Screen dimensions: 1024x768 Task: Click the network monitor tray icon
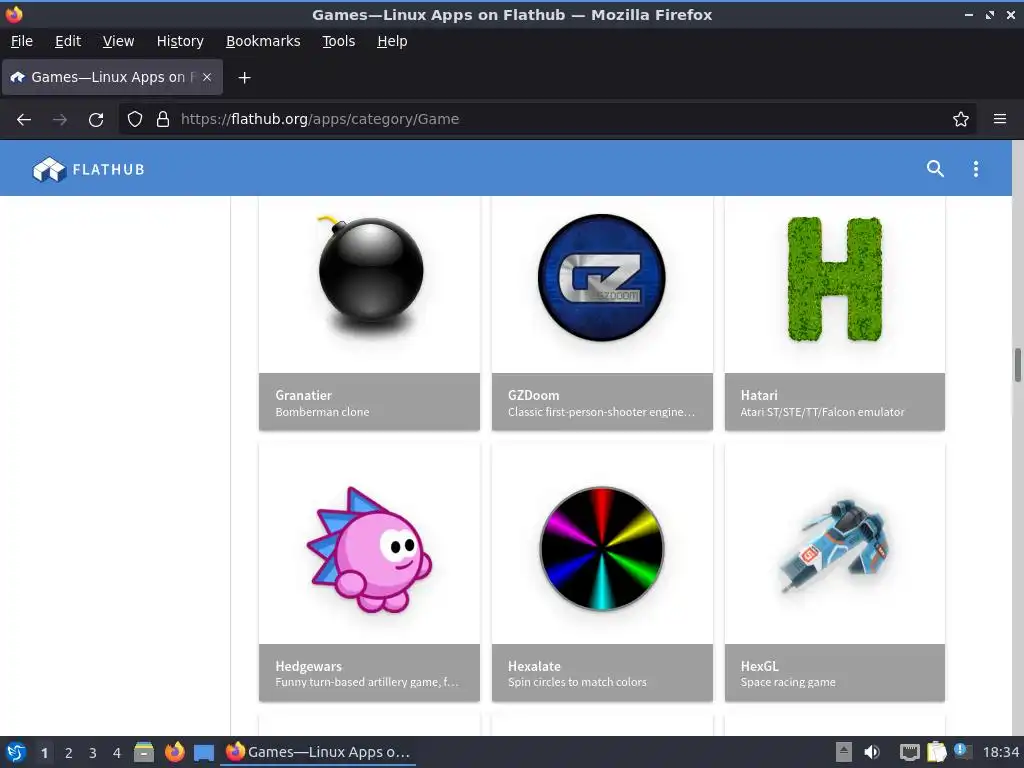tap(909, 752)
